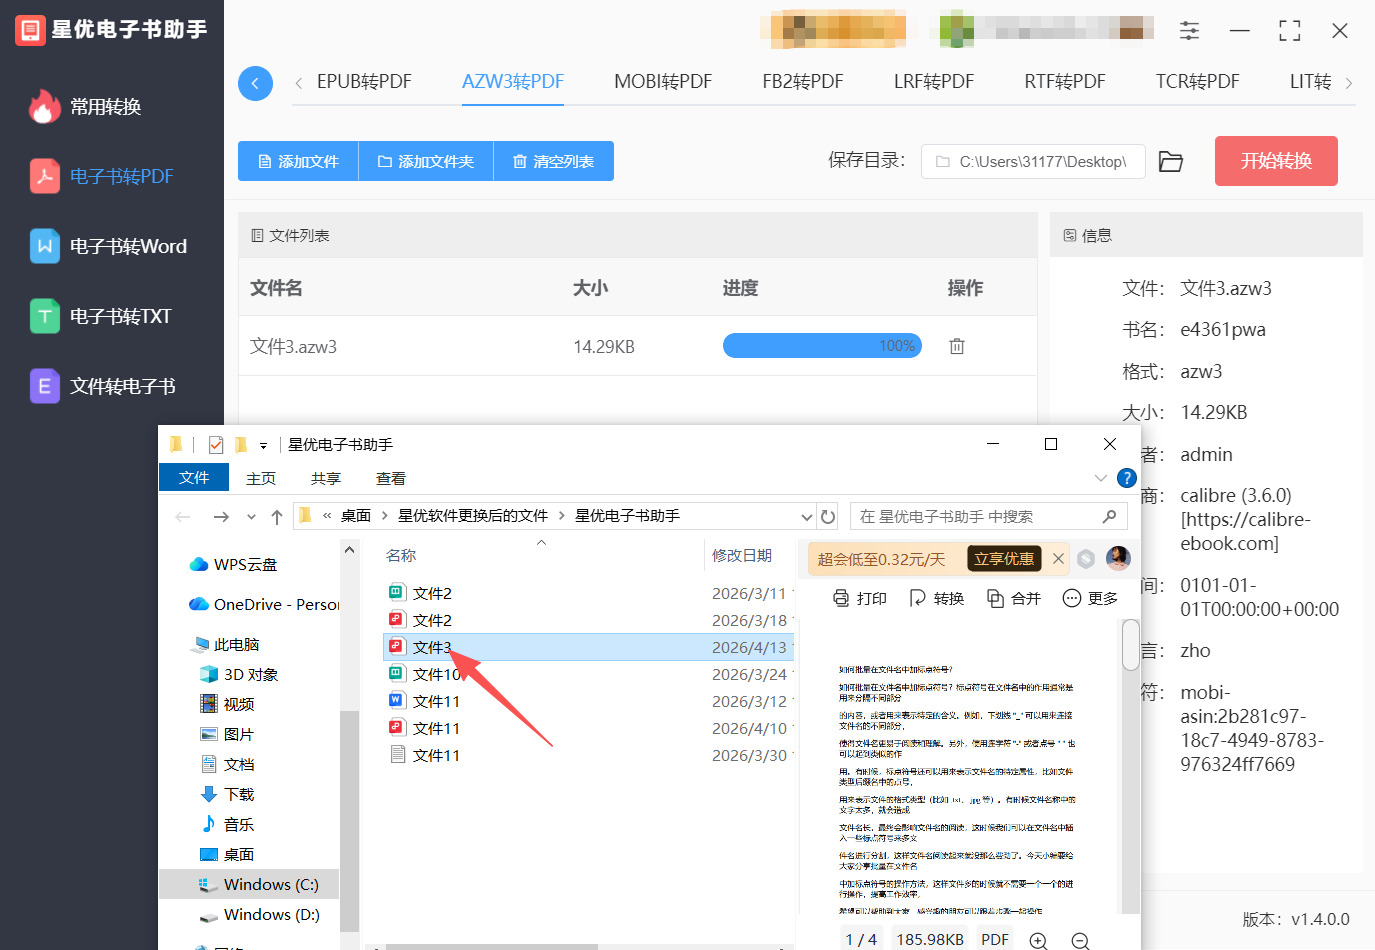Click the 清空列表 button

click(554, 161)
